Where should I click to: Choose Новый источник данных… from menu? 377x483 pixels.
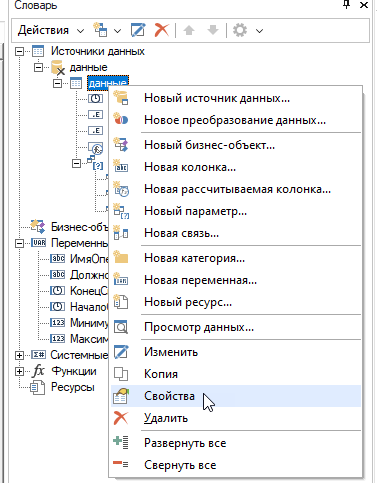[x=236, y=98]
